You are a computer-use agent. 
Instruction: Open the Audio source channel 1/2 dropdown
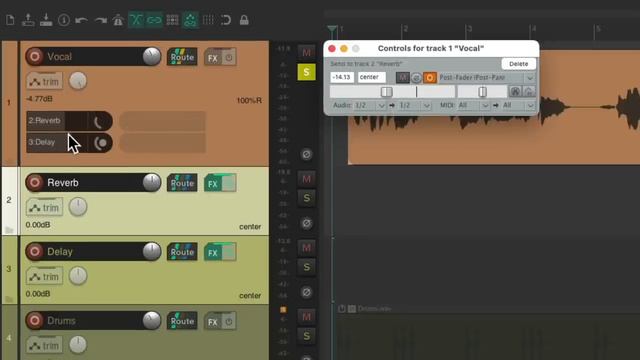(369, 105)
